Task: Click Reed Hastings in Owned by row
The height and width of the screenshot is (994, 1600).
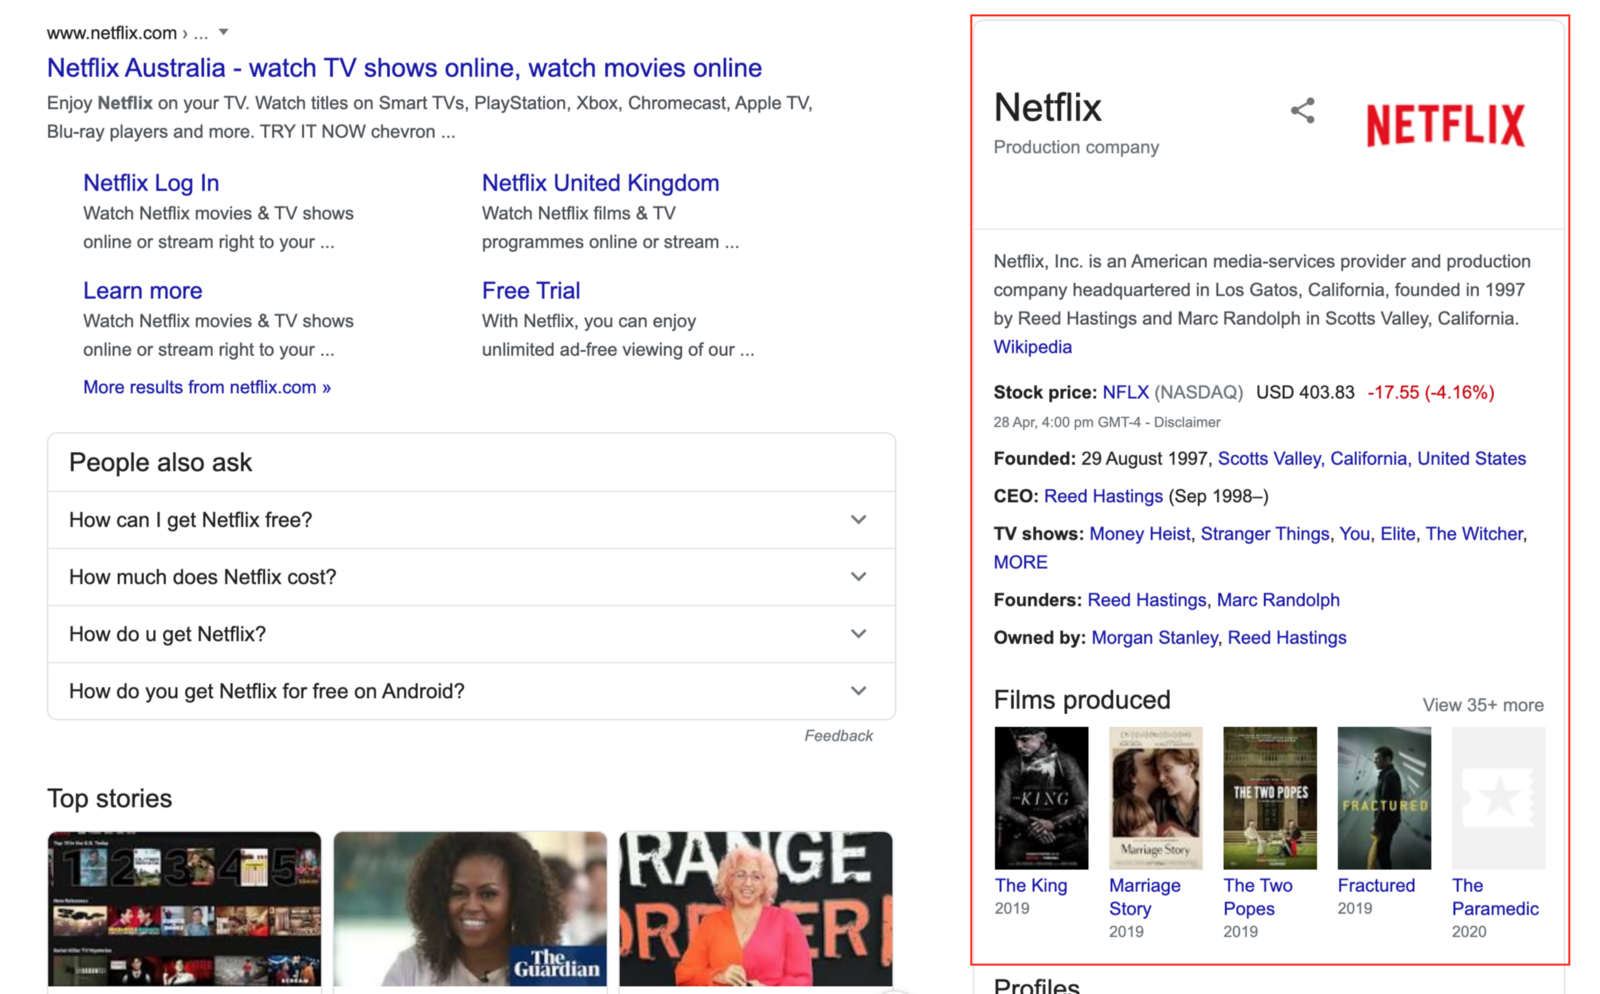Action: tap(1286, 638)
